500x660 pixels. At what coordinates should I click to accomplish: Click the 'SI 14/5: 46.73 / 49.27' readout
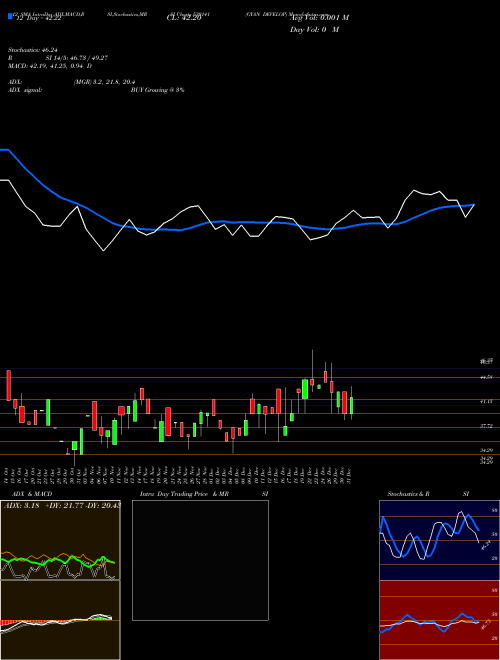[x=77, y=58]
